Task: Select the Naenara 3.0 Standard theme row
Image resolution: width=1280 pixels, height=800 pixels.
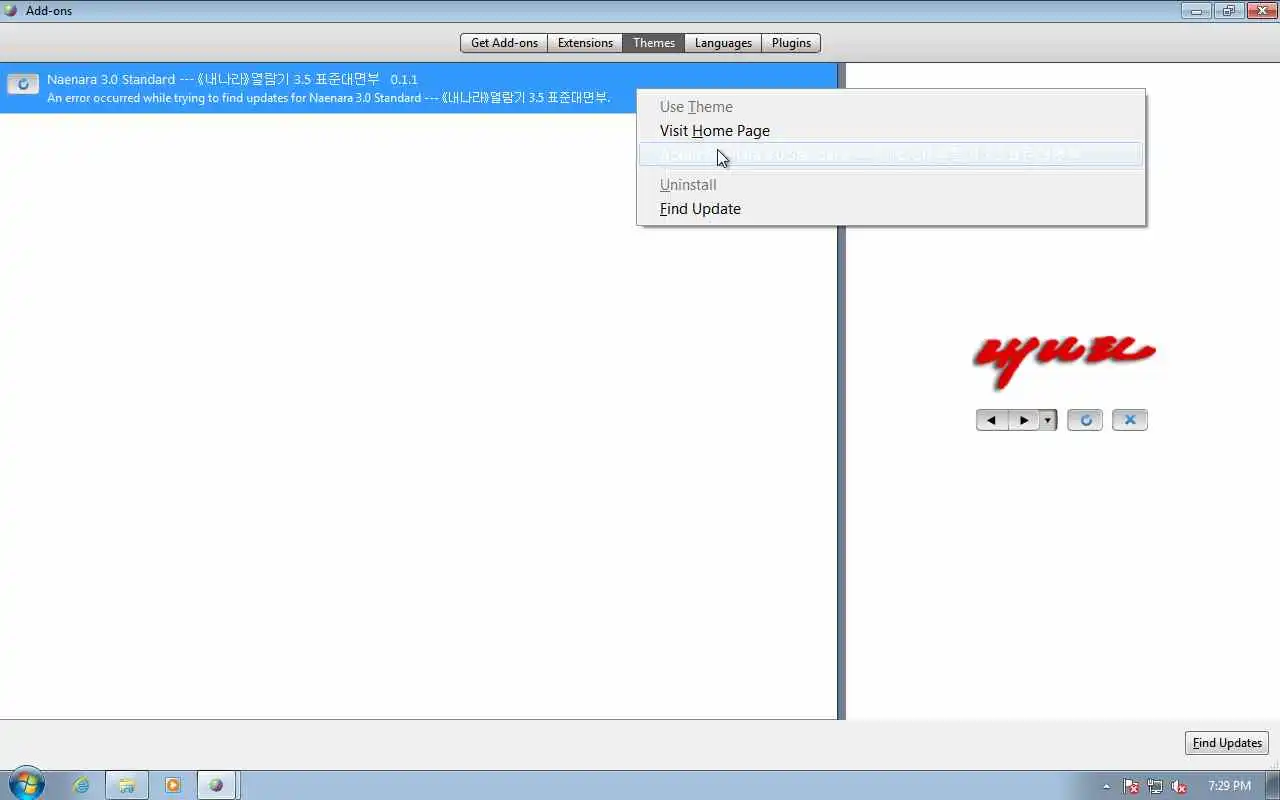Action: click(x=418, y=88)
